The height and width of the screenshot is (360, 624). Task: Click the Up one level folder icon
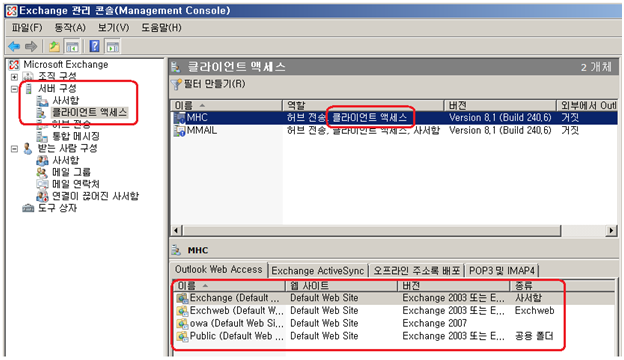[x=54, y=47]
